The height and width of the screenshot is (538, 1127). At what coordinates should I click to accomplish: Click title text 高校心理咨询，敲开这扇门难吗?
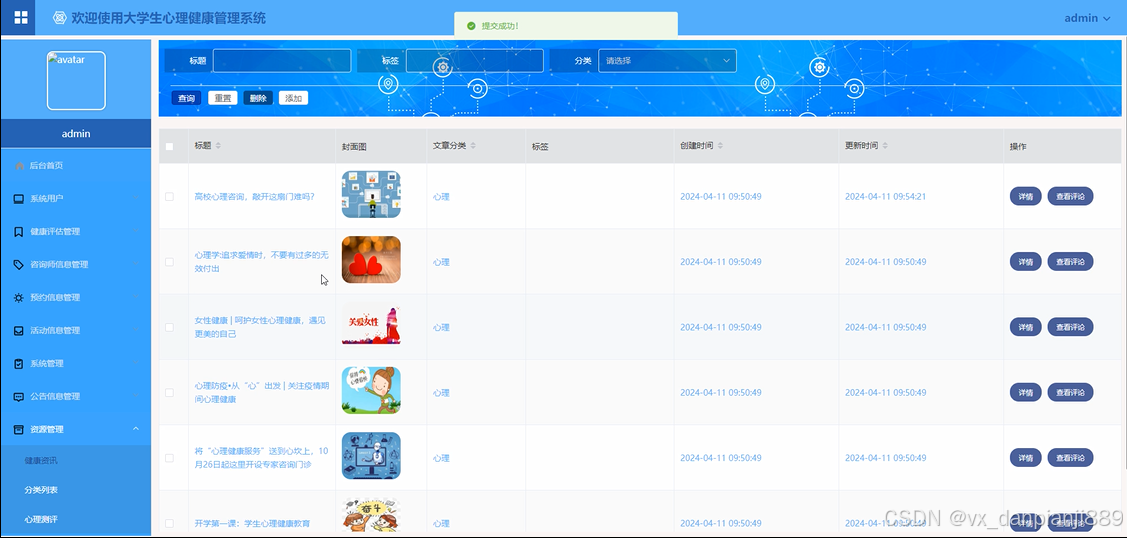tap(254, 196)
